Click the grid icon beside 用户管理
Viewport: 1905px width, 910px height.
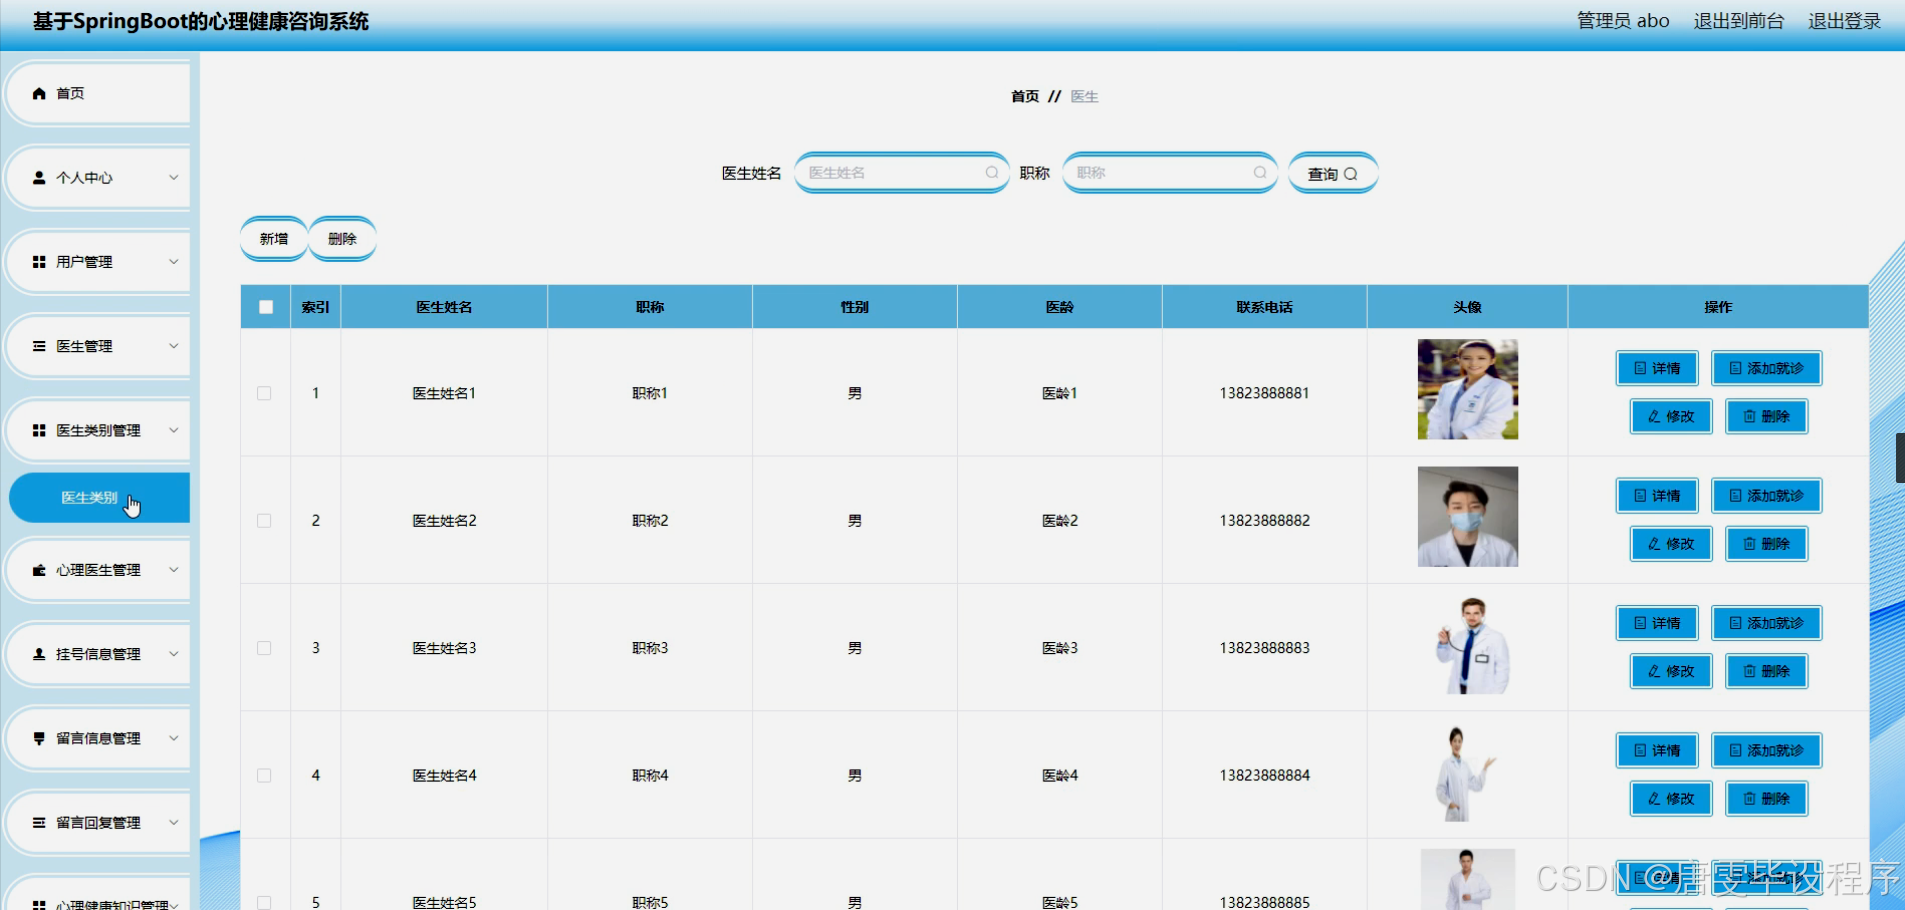point(39,262)
